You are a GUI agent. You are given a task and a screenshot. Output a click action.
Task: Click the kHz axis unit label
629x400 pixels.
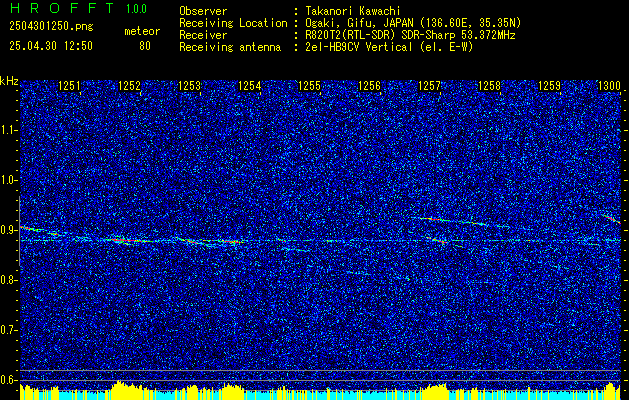pos(9,81)
